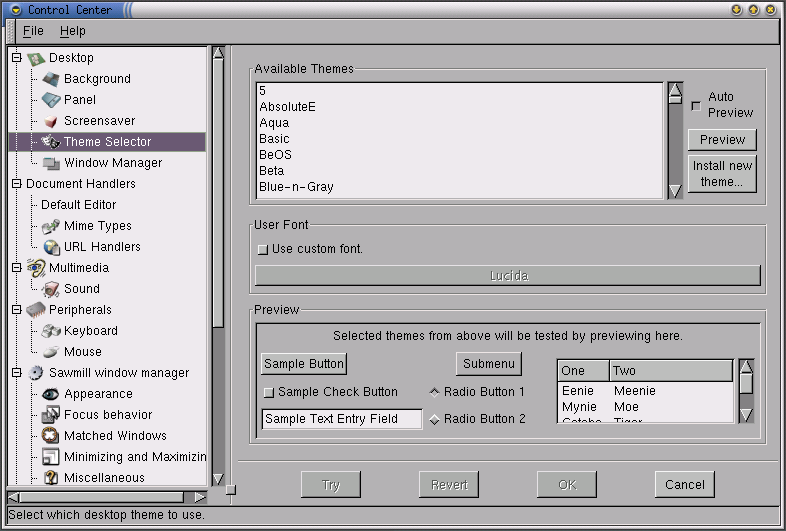Open the Mime Types icon
This screenshot has height=531, width=786.
click(x=51, y=226)
